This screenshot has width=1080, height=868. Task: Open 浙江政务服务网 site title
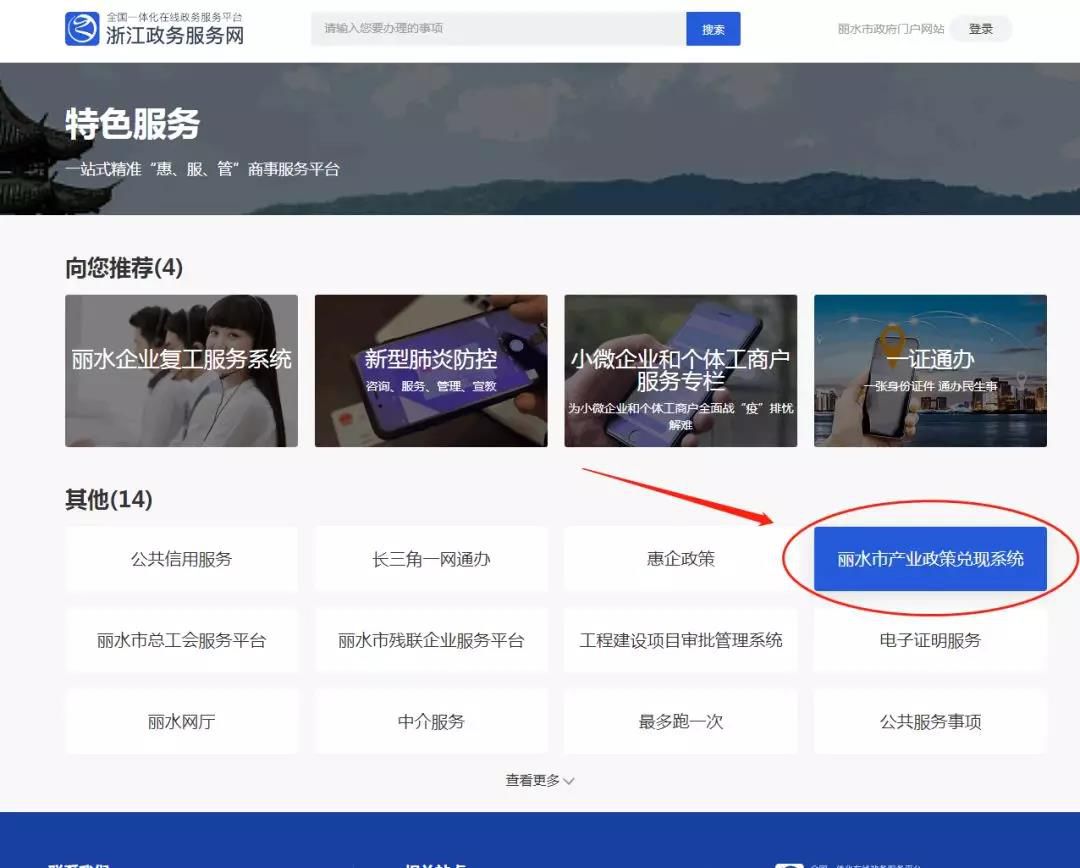tap(175, 35)
